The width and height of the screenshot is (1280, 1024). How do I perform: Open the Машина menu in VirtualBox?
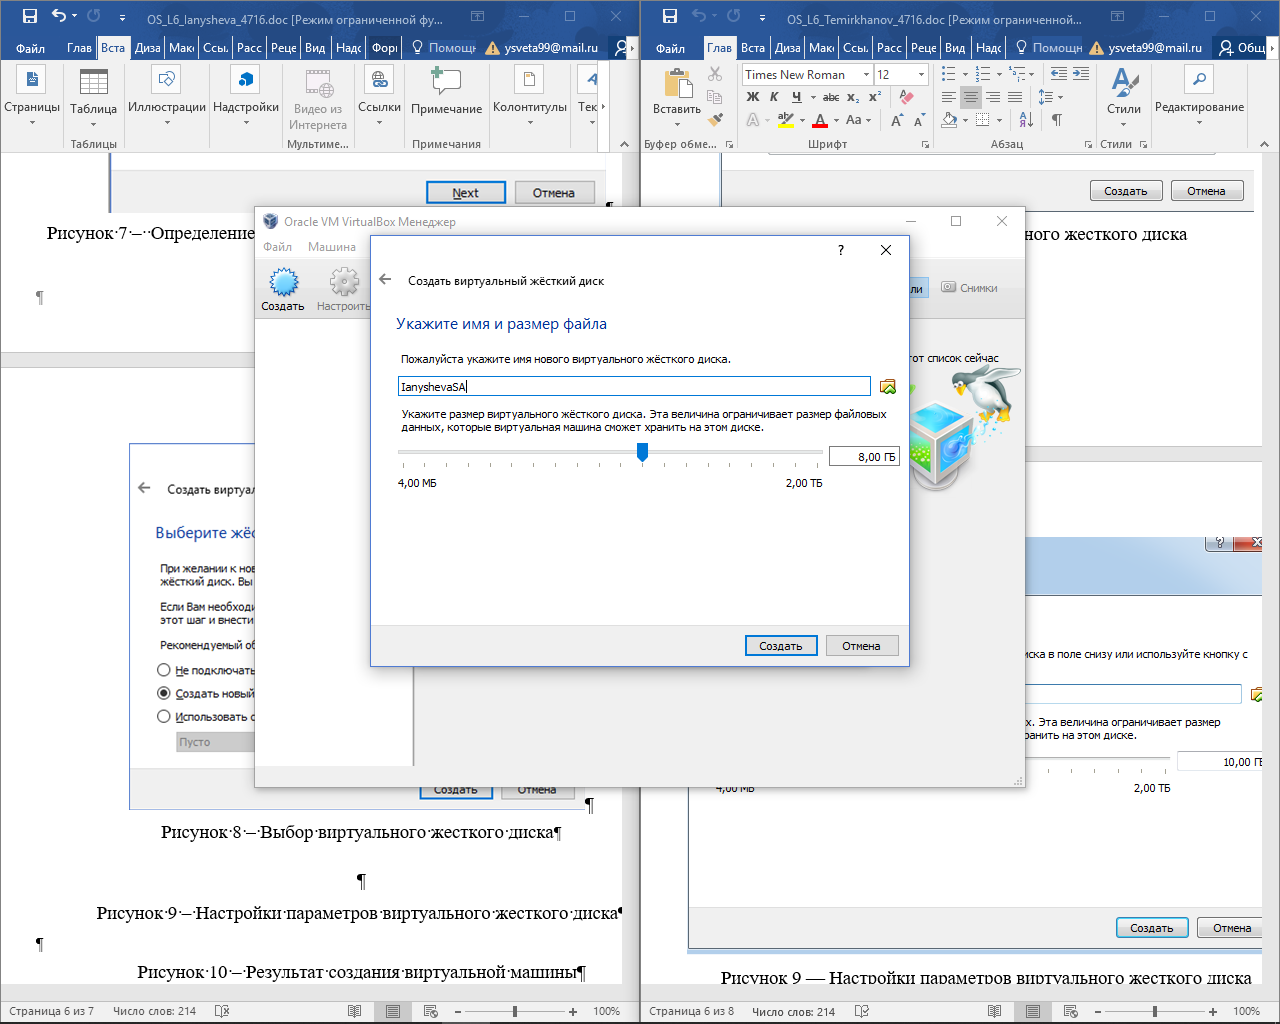coord(331,247)
